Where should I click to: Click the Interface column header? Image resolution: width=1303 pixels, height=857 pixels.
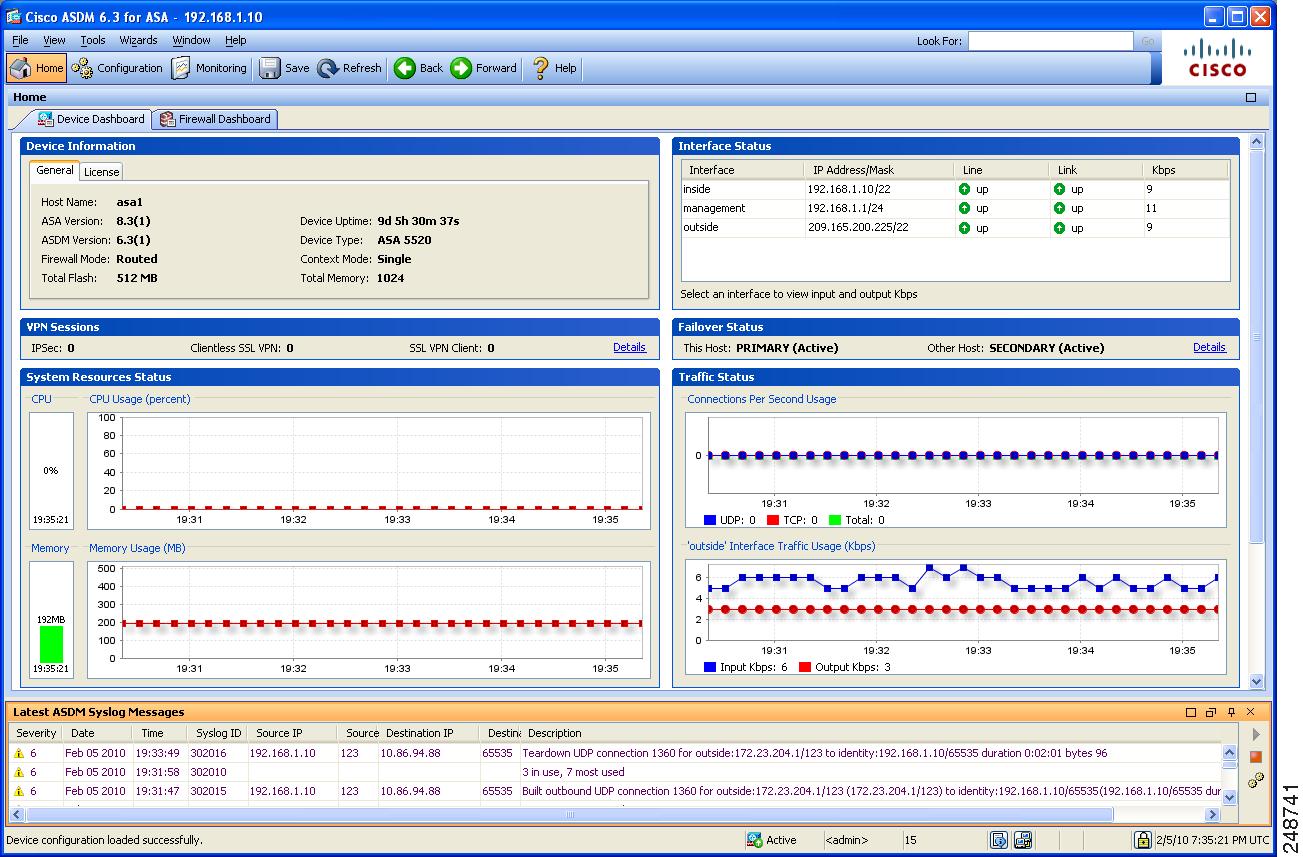(743, 170)
